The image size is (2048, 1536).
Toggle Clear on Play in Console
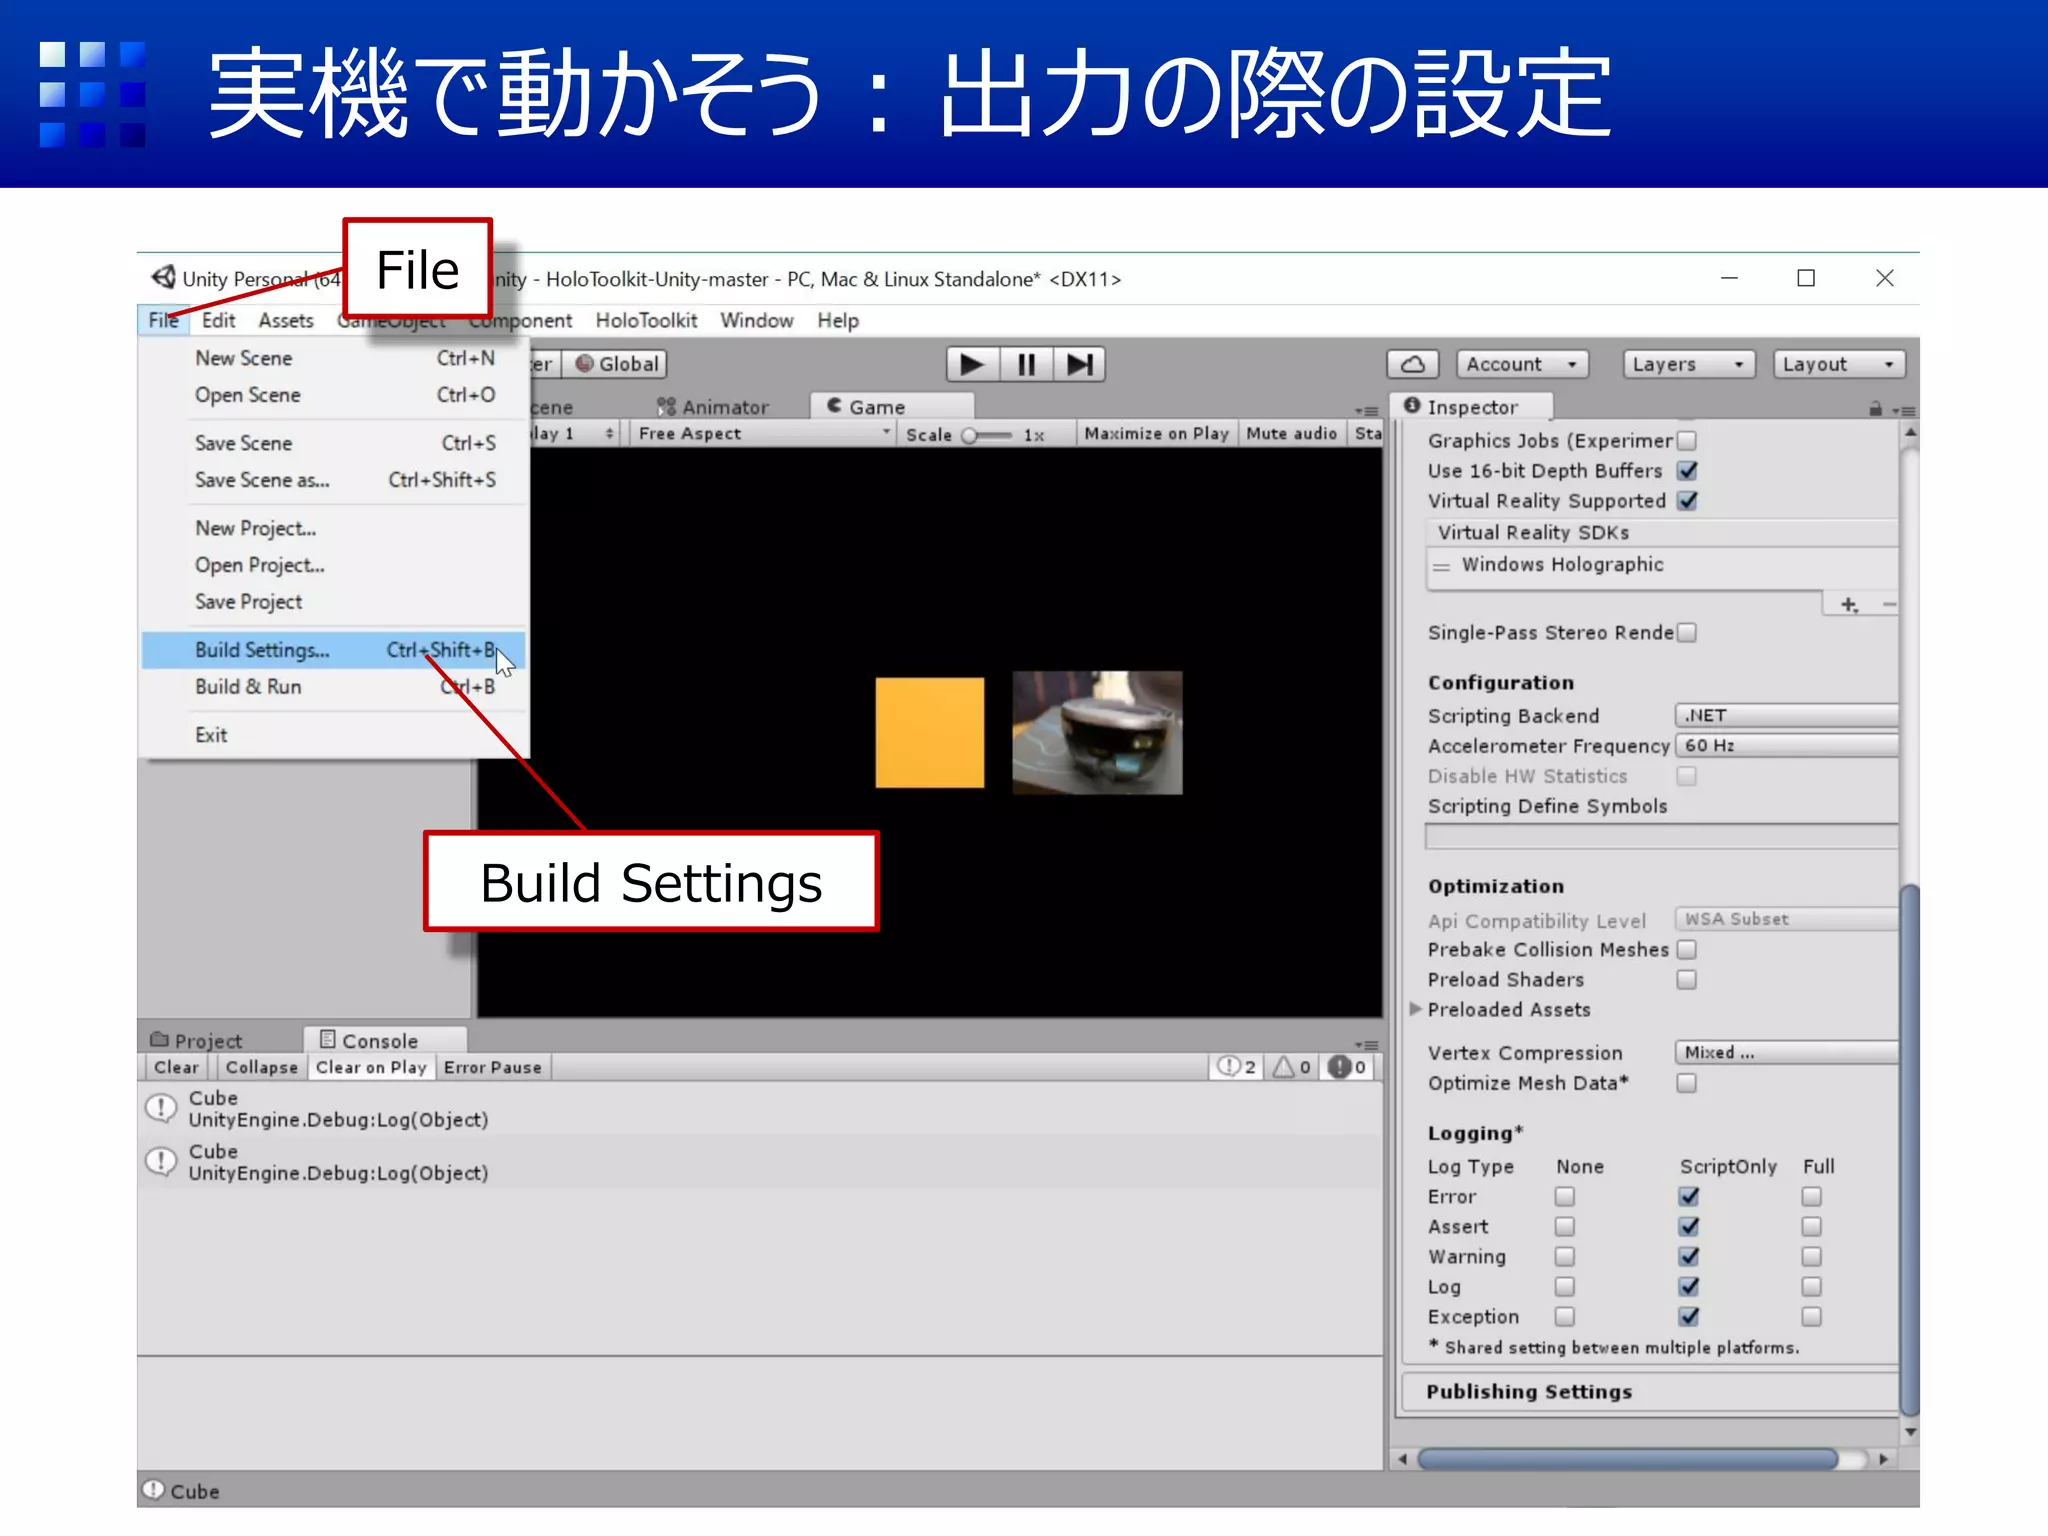point(371,1067)
